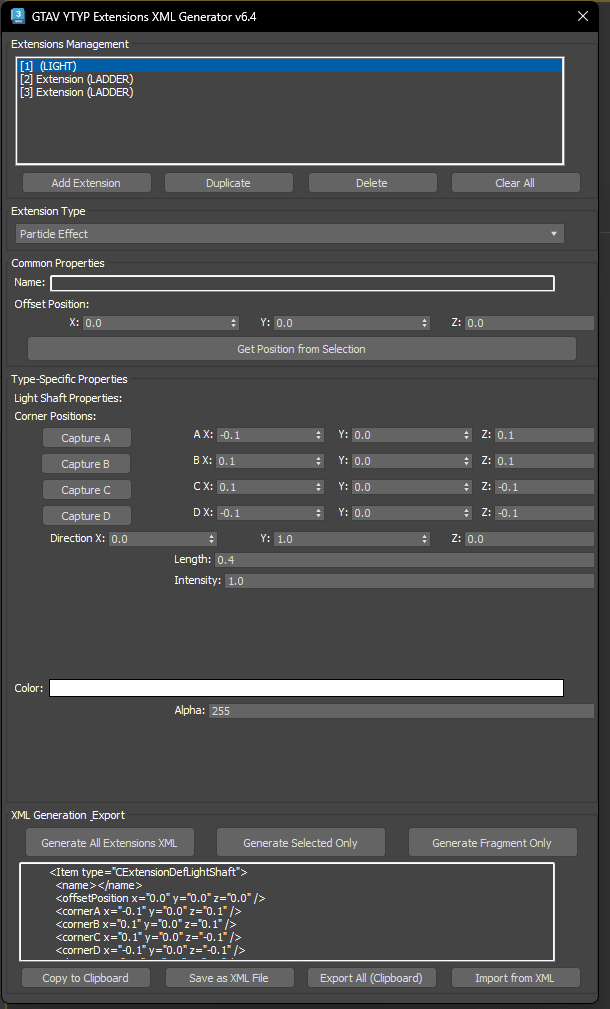This screenshot has width=610, height=1009.
Task: Focus the Name input field
Action: (302, 283)
